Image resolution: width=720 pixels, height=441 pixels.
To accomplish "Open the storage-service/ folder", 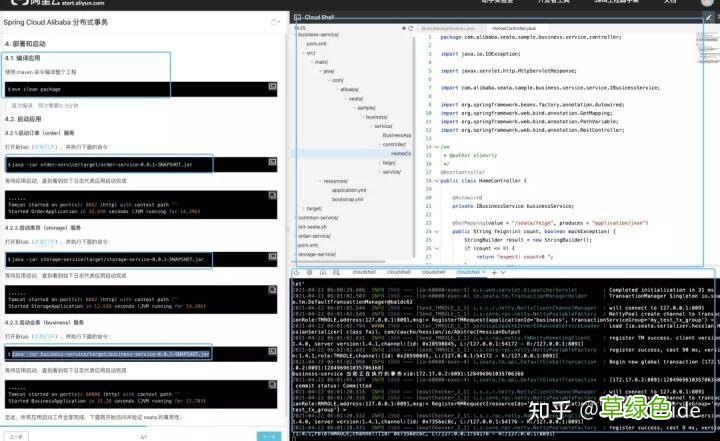I will click(317, 254).
